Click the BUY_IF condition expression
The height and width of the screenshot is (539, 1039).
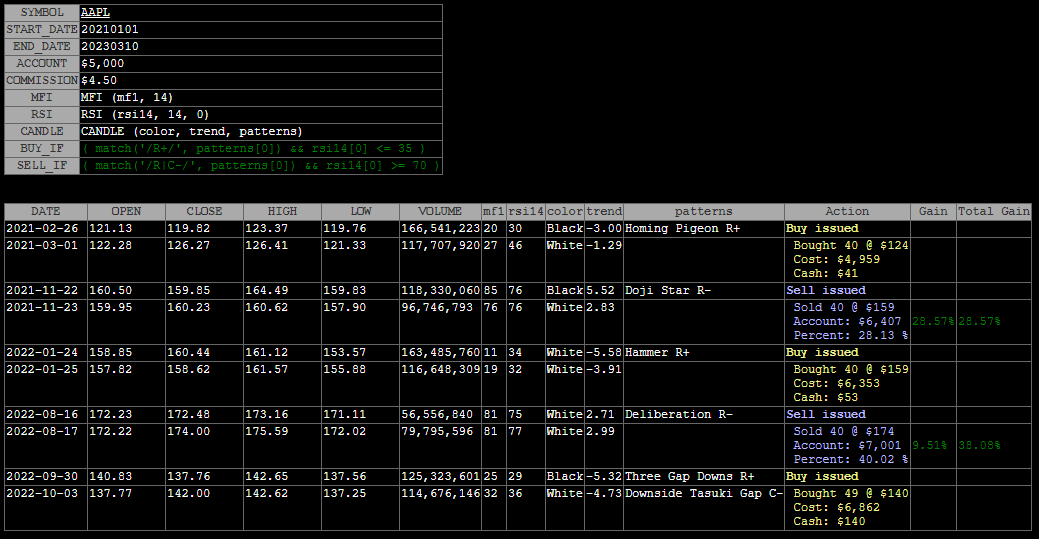[254, 149]
